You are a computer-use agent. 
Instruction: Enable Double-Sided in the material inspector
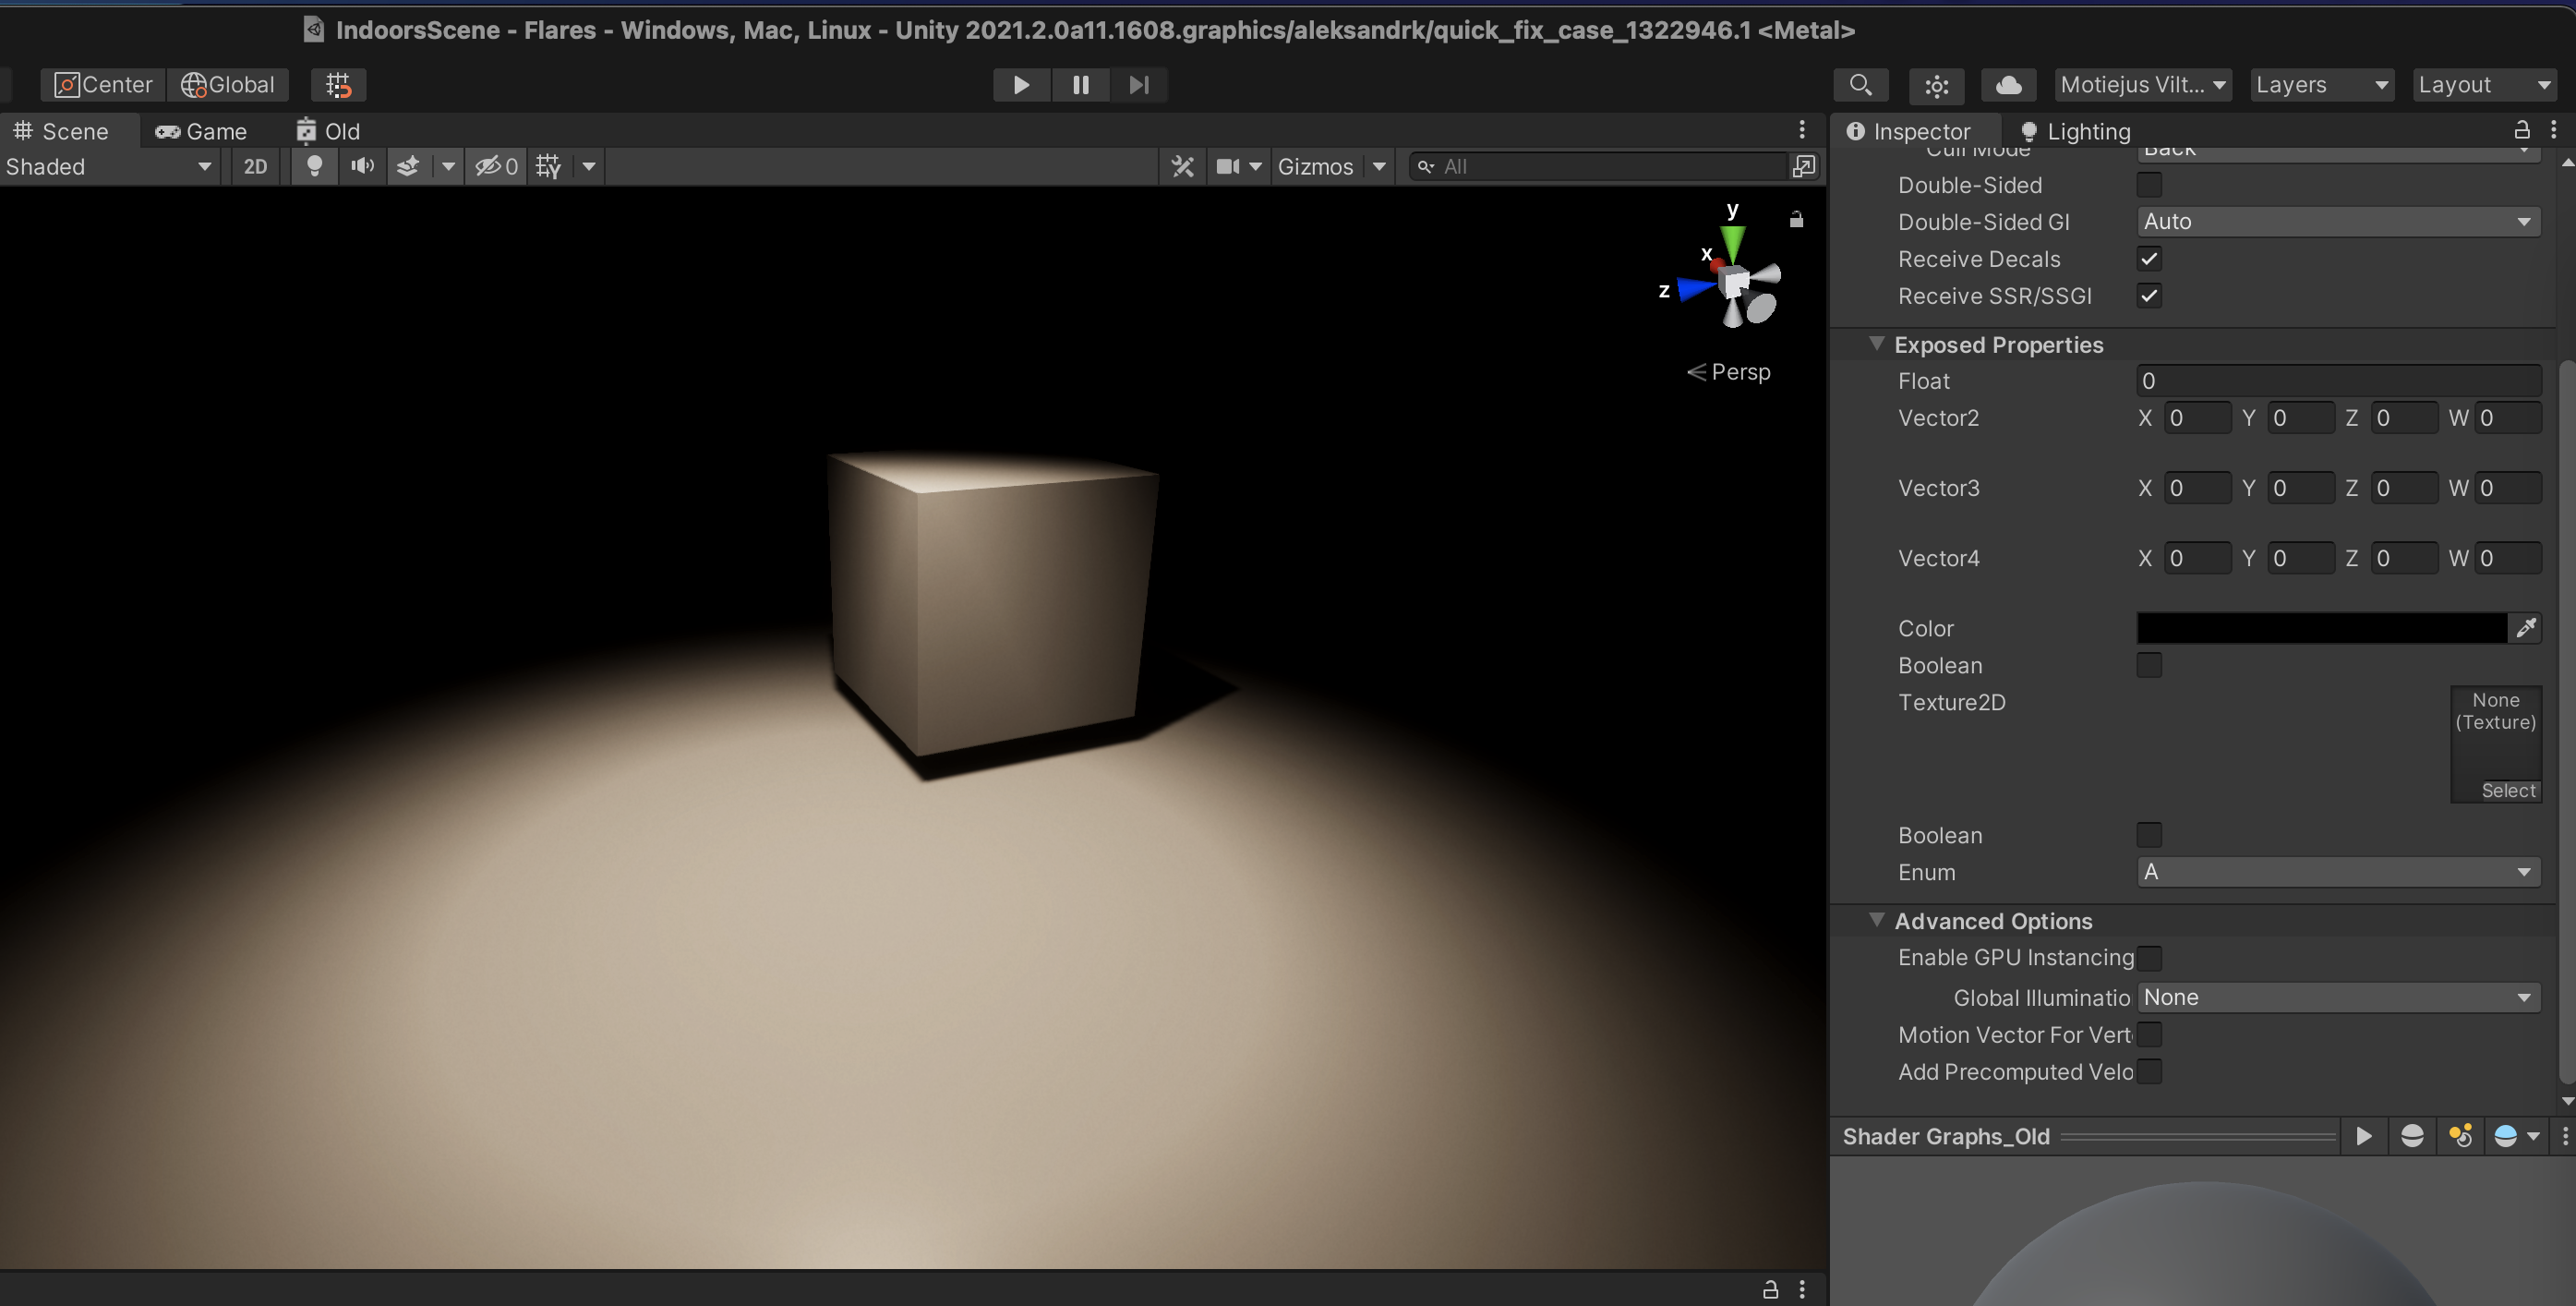tap(2150, 184)
